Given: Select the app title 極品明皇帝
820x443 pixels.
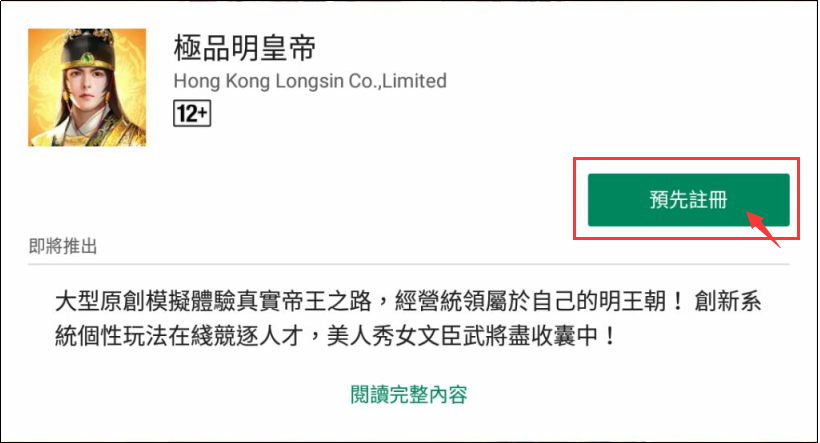Looking at the screenshot, I should (x=245, y=48).
